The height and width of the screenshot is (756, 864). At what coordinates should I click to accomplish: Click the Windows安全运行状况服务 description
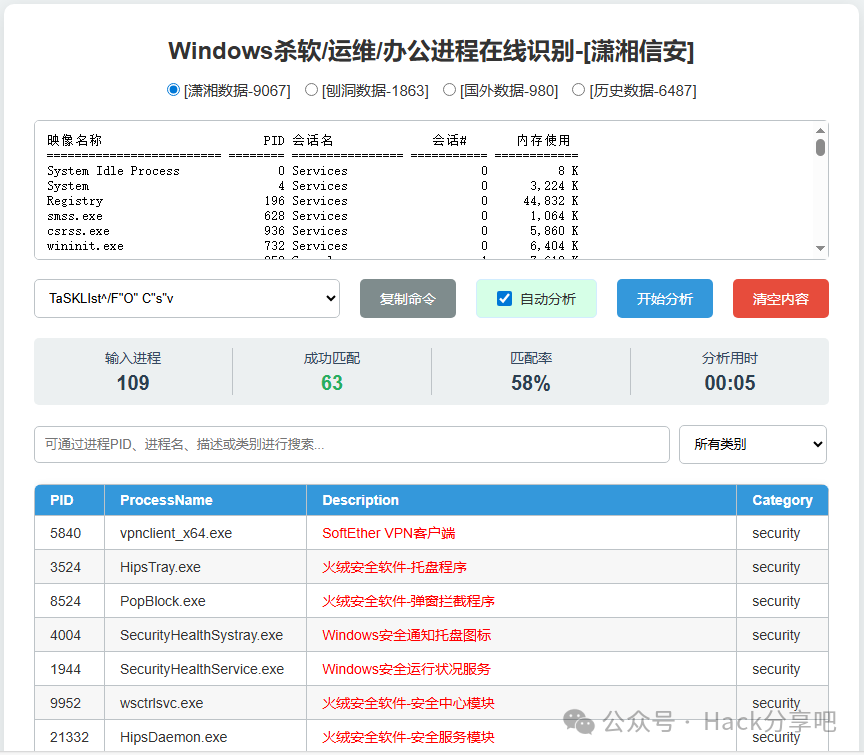point(406,669)
